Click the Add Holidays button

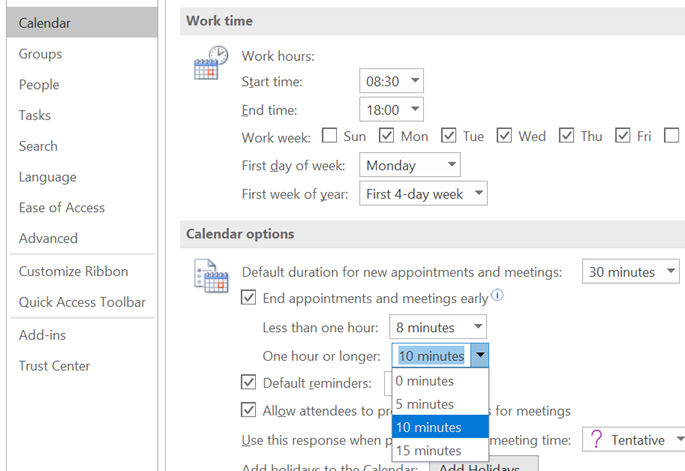484,465
